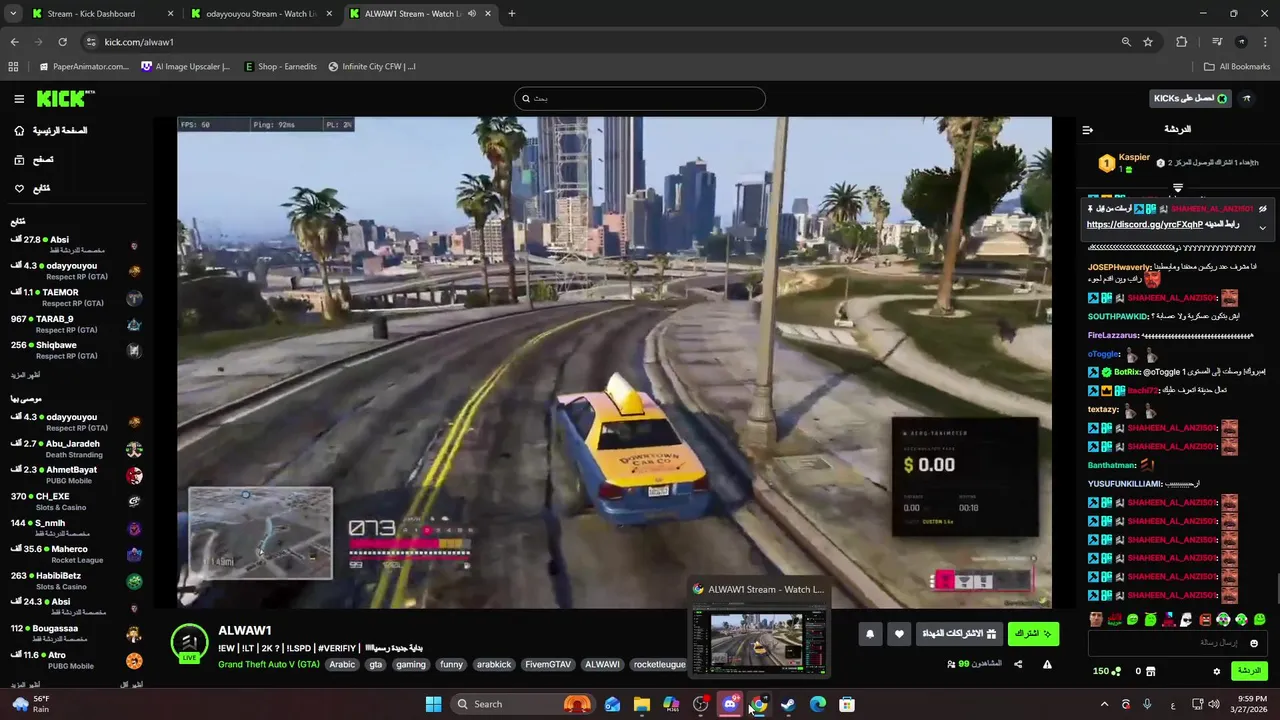This screenshot has width=1280, height=720.
Task: Click the FivemGTAV tag
Action: pos(547,664)
